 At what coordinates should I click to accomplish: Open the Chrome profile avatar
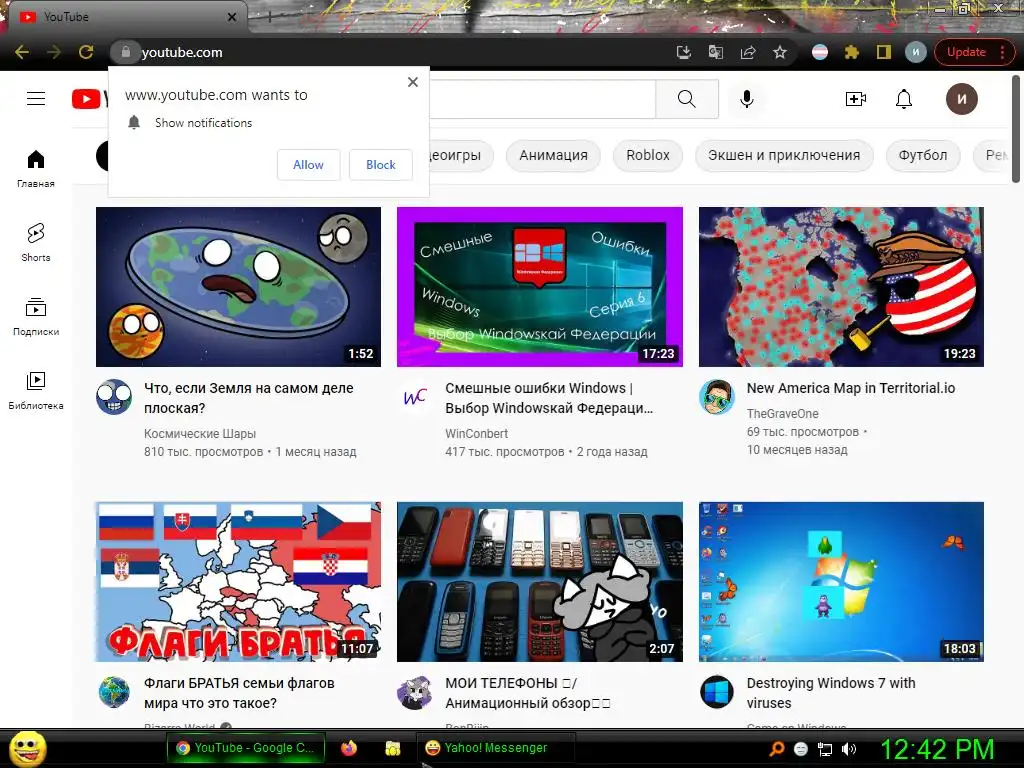click(916, 52)
